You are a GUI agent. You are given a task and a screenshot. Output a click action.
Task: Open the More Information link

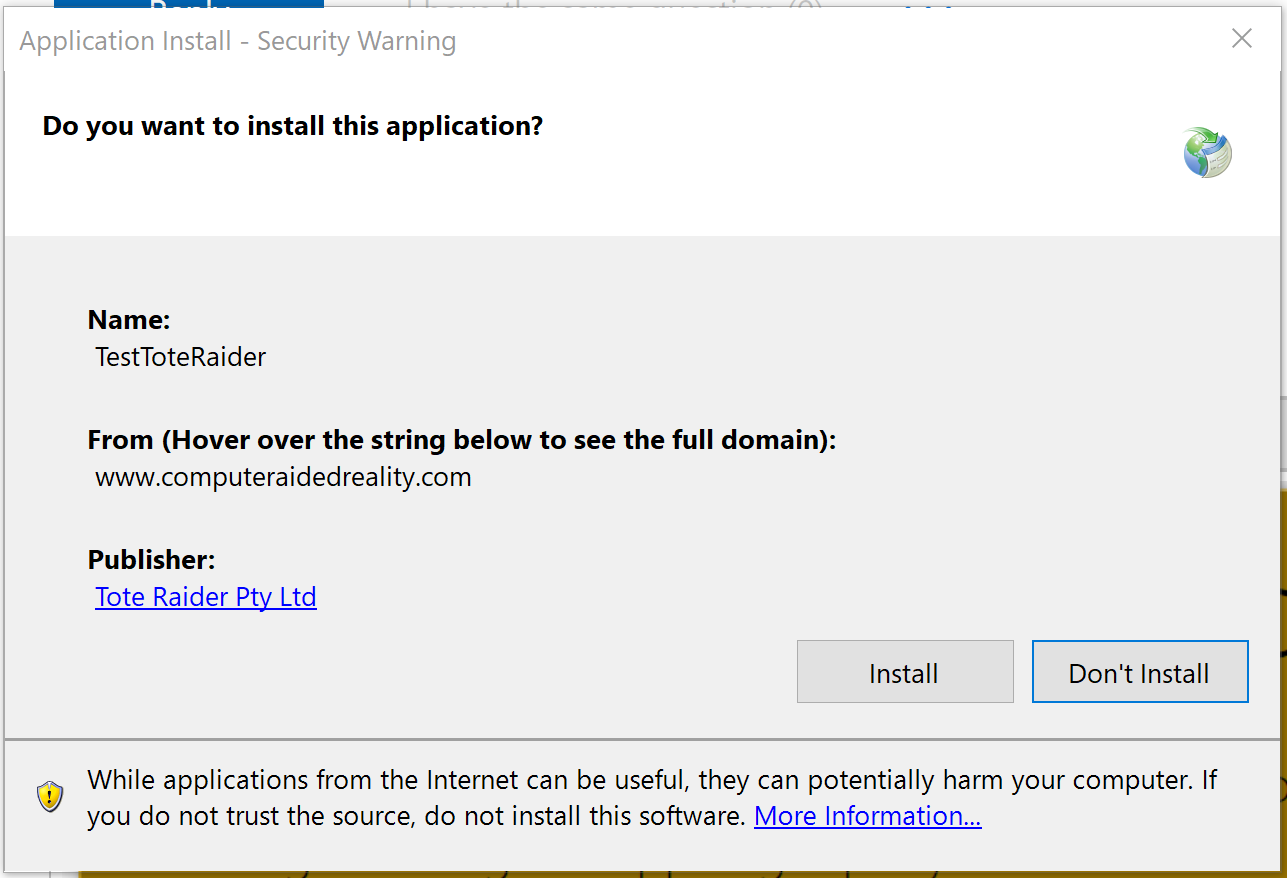[x=868, y=816]
